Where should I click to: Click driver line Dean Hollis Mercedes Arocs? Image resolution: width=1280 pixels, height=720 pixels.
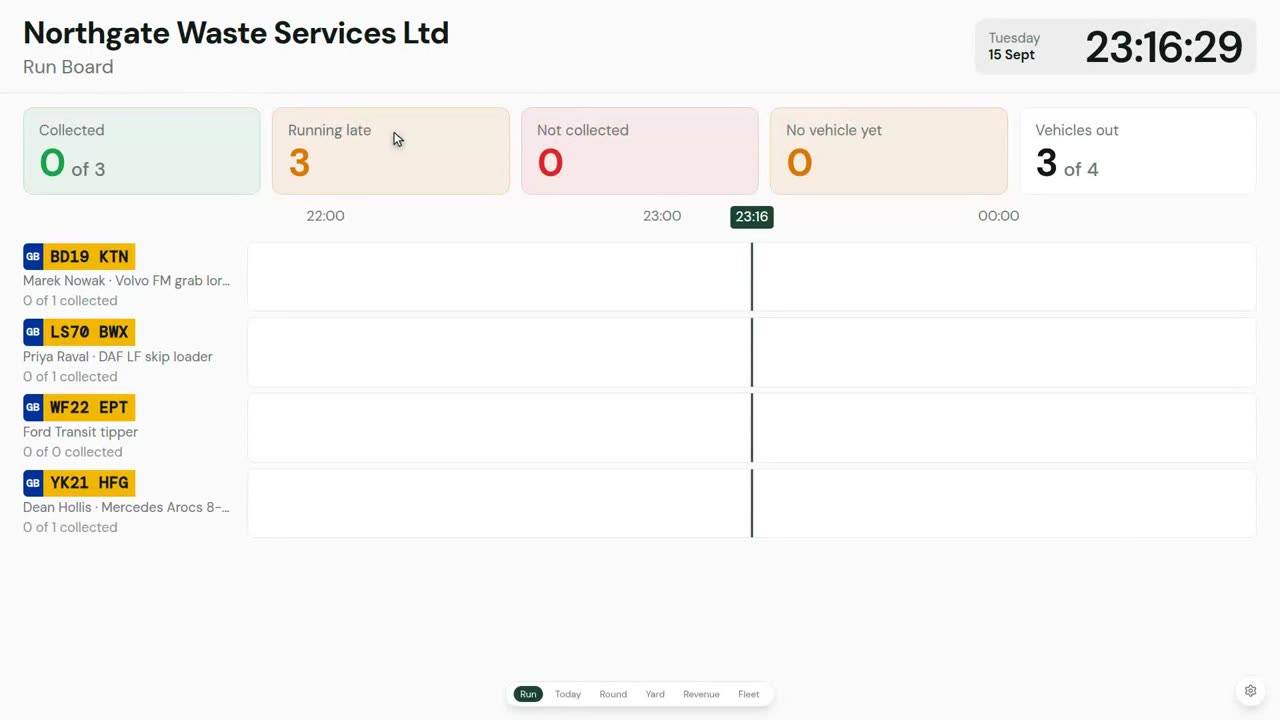pos(127,507)
